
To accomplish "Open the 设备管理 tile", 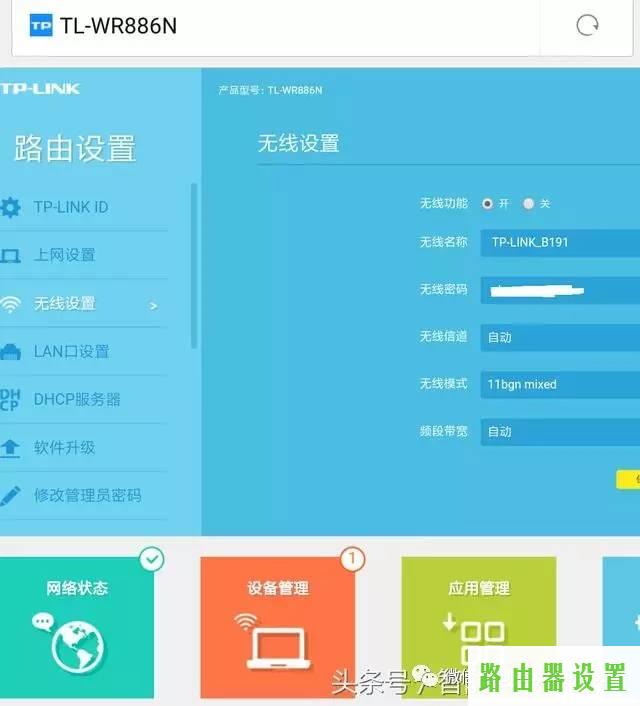I will (277, 628).
